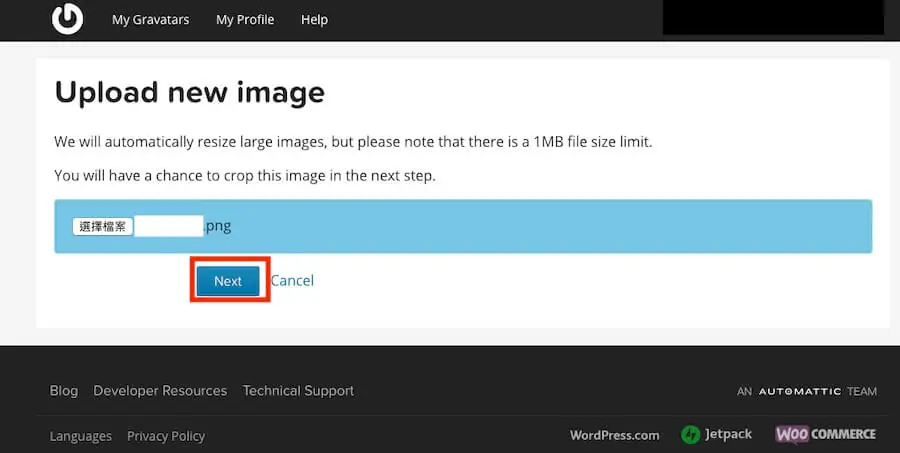Visit the Technical Support link

click(298, 391)
